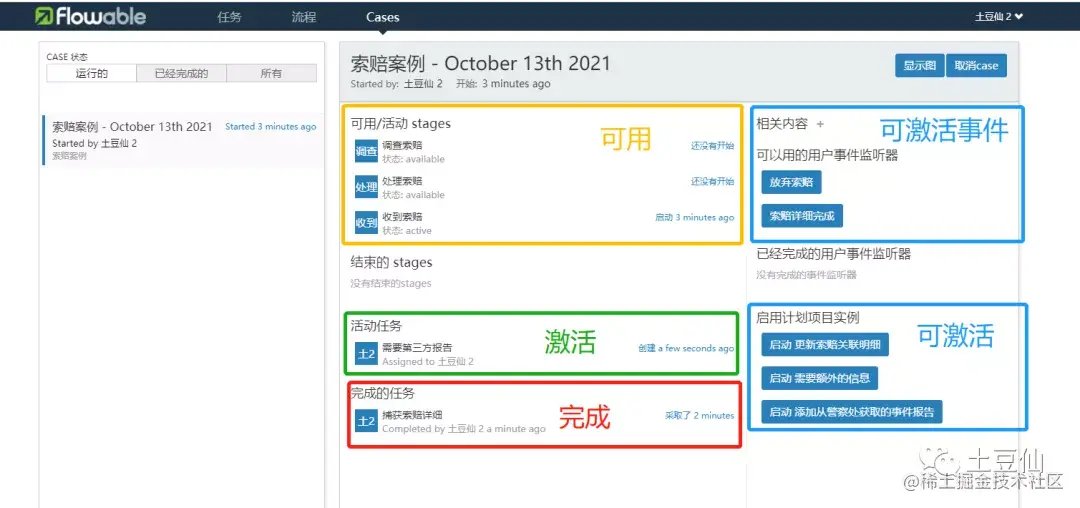Select the 已经完成的 case filter
The width and height of the screenshot is (1080, 508).
tap(181, 73)
